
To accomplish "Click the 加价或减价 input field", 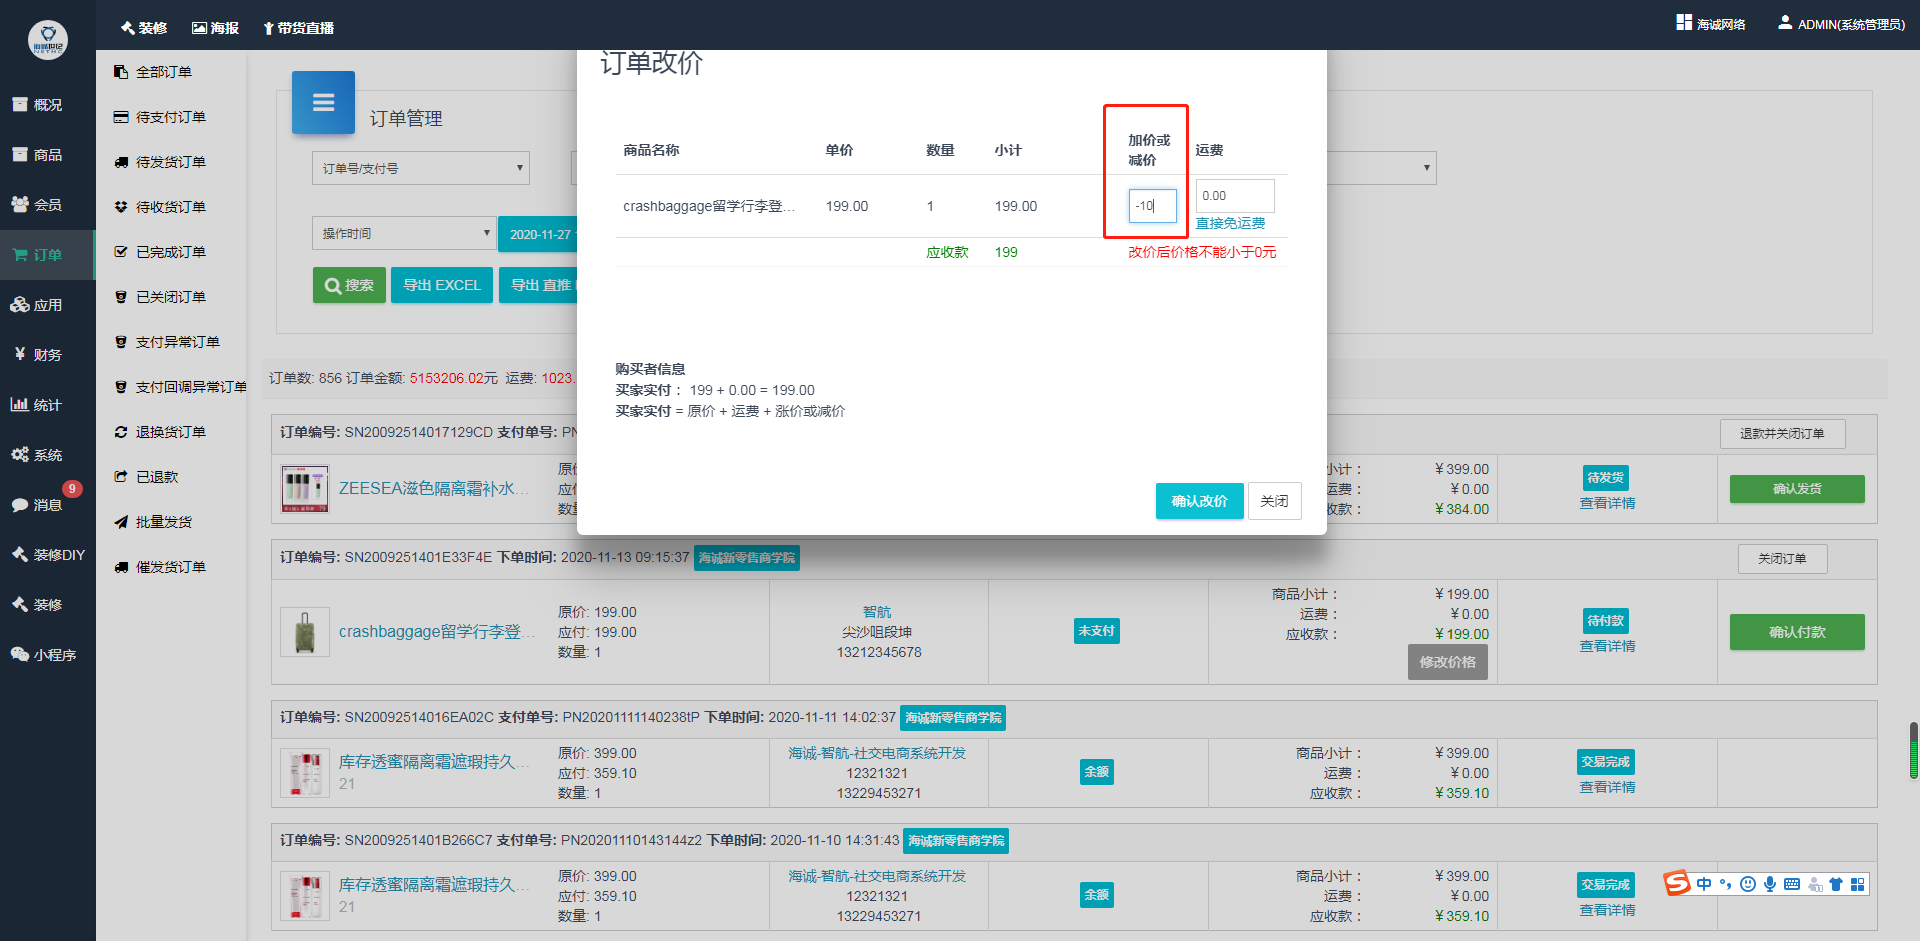I will point(1152,206).
